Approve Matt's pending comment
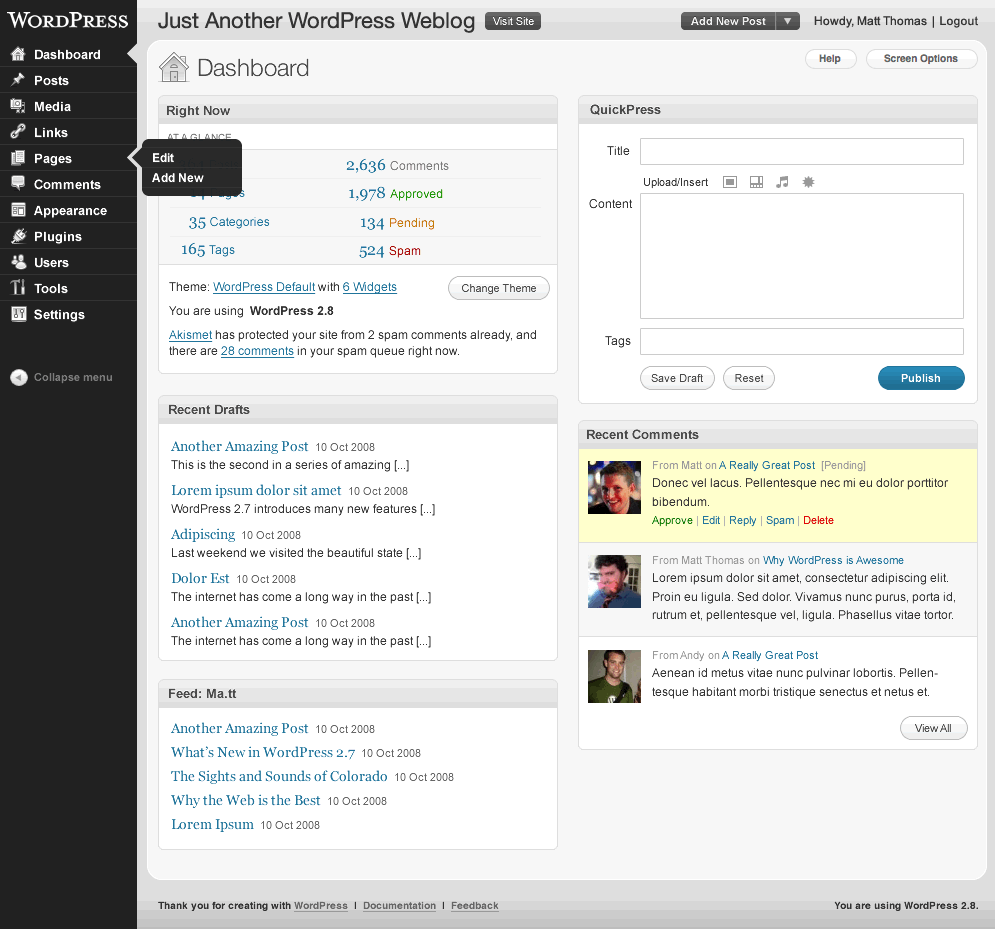The height and width of the screenshot is (929, 995). coord(672,520)
